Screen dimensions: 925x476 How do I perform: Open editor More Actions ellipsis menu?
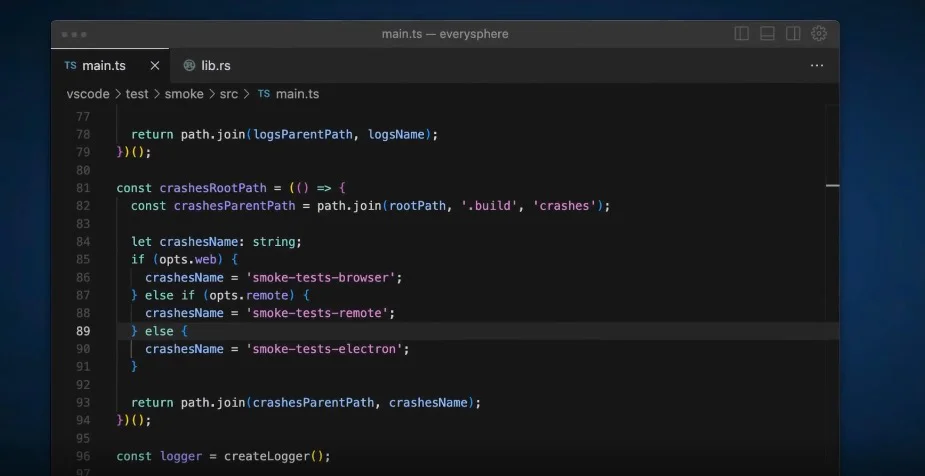tap(817, 65)
